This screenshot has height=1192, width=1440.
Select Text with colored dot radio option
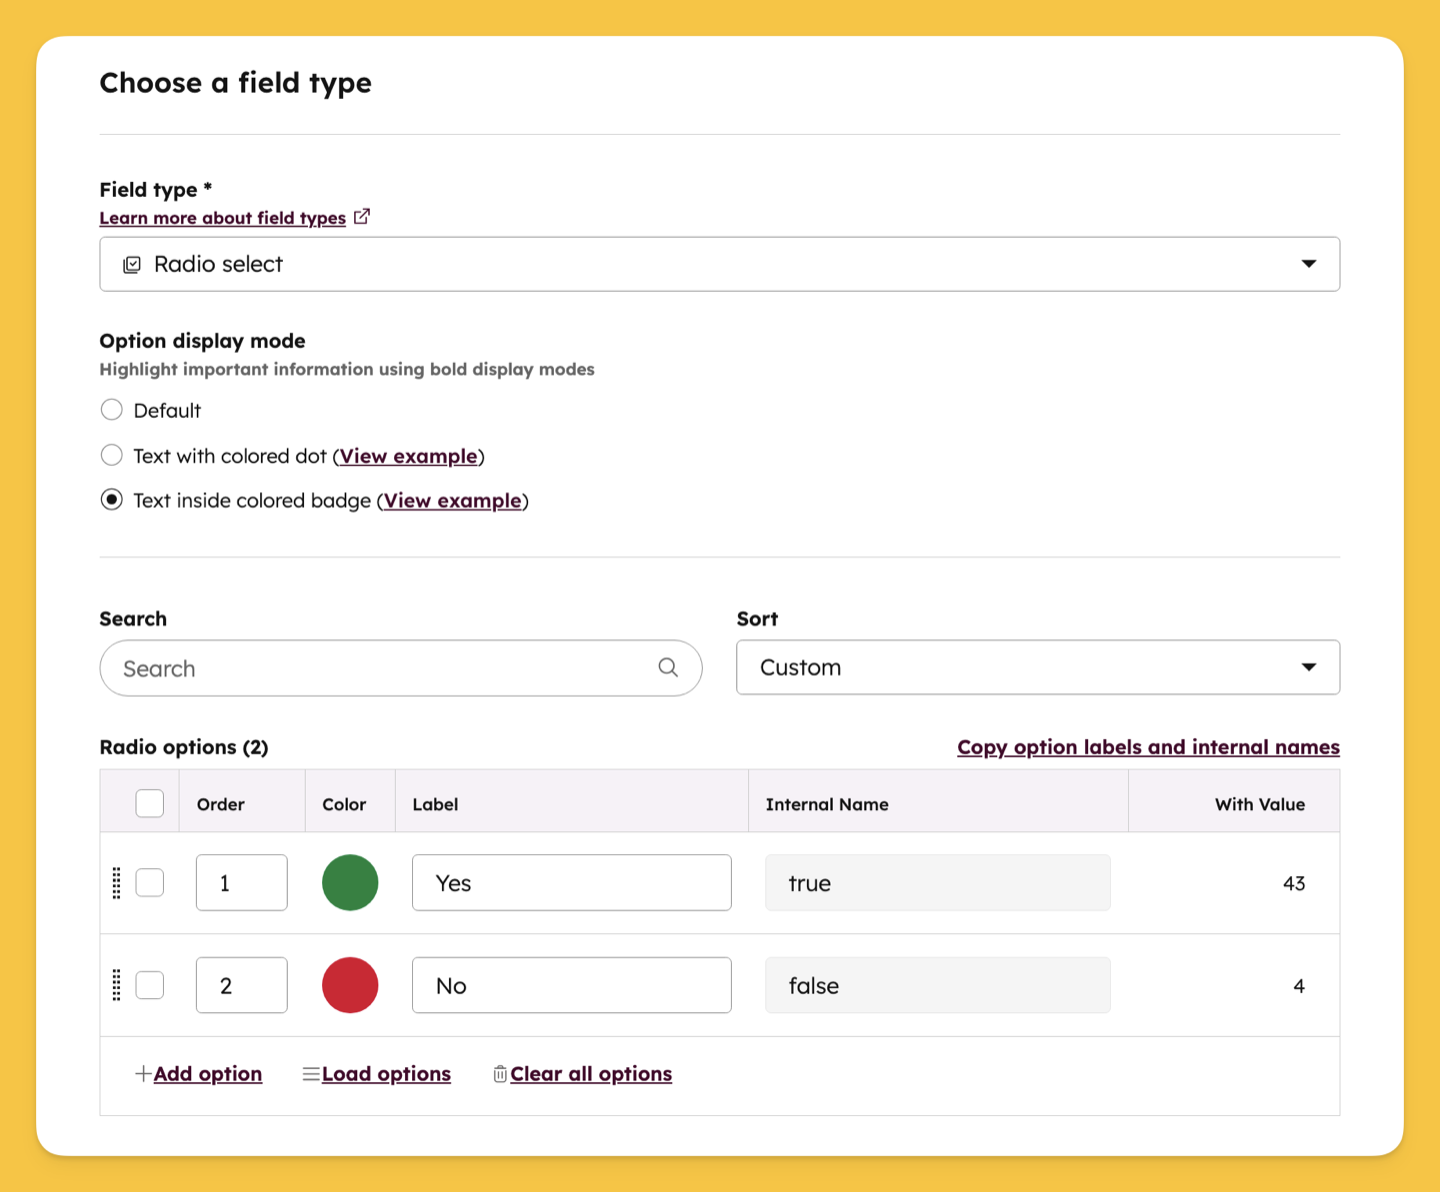coord(112,455)
